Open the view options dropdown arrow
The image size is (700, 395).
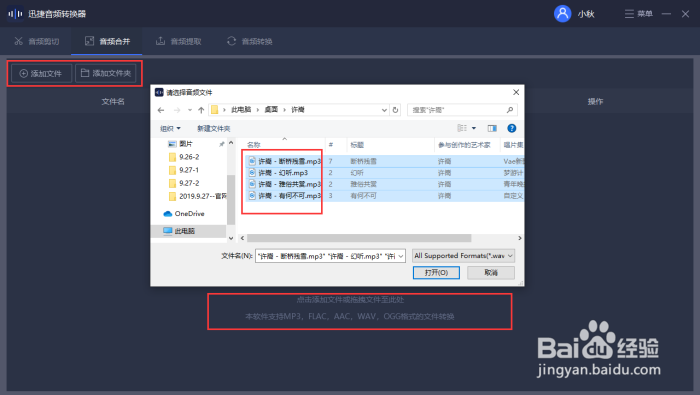click(x=474, y=128)
